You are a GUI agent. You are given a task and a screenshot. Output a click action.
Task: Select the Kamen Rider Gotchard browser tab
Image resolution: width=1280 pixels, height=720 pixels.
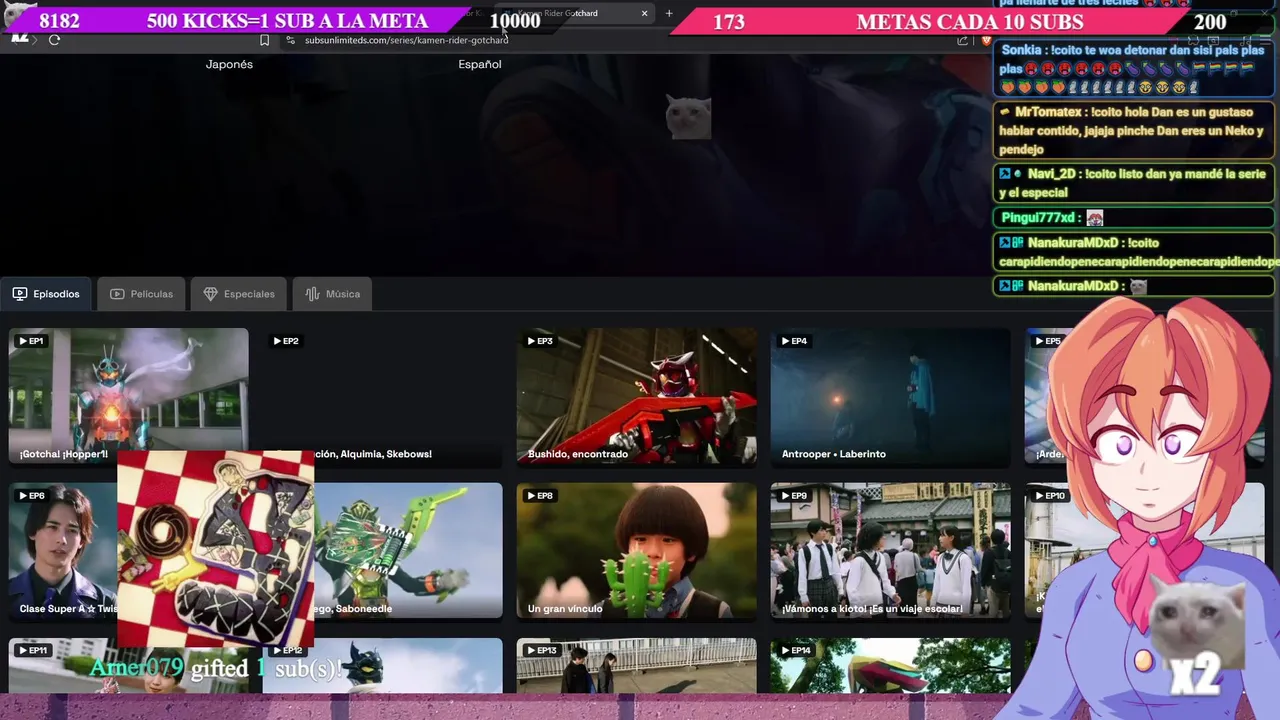[x=575, y=13]
